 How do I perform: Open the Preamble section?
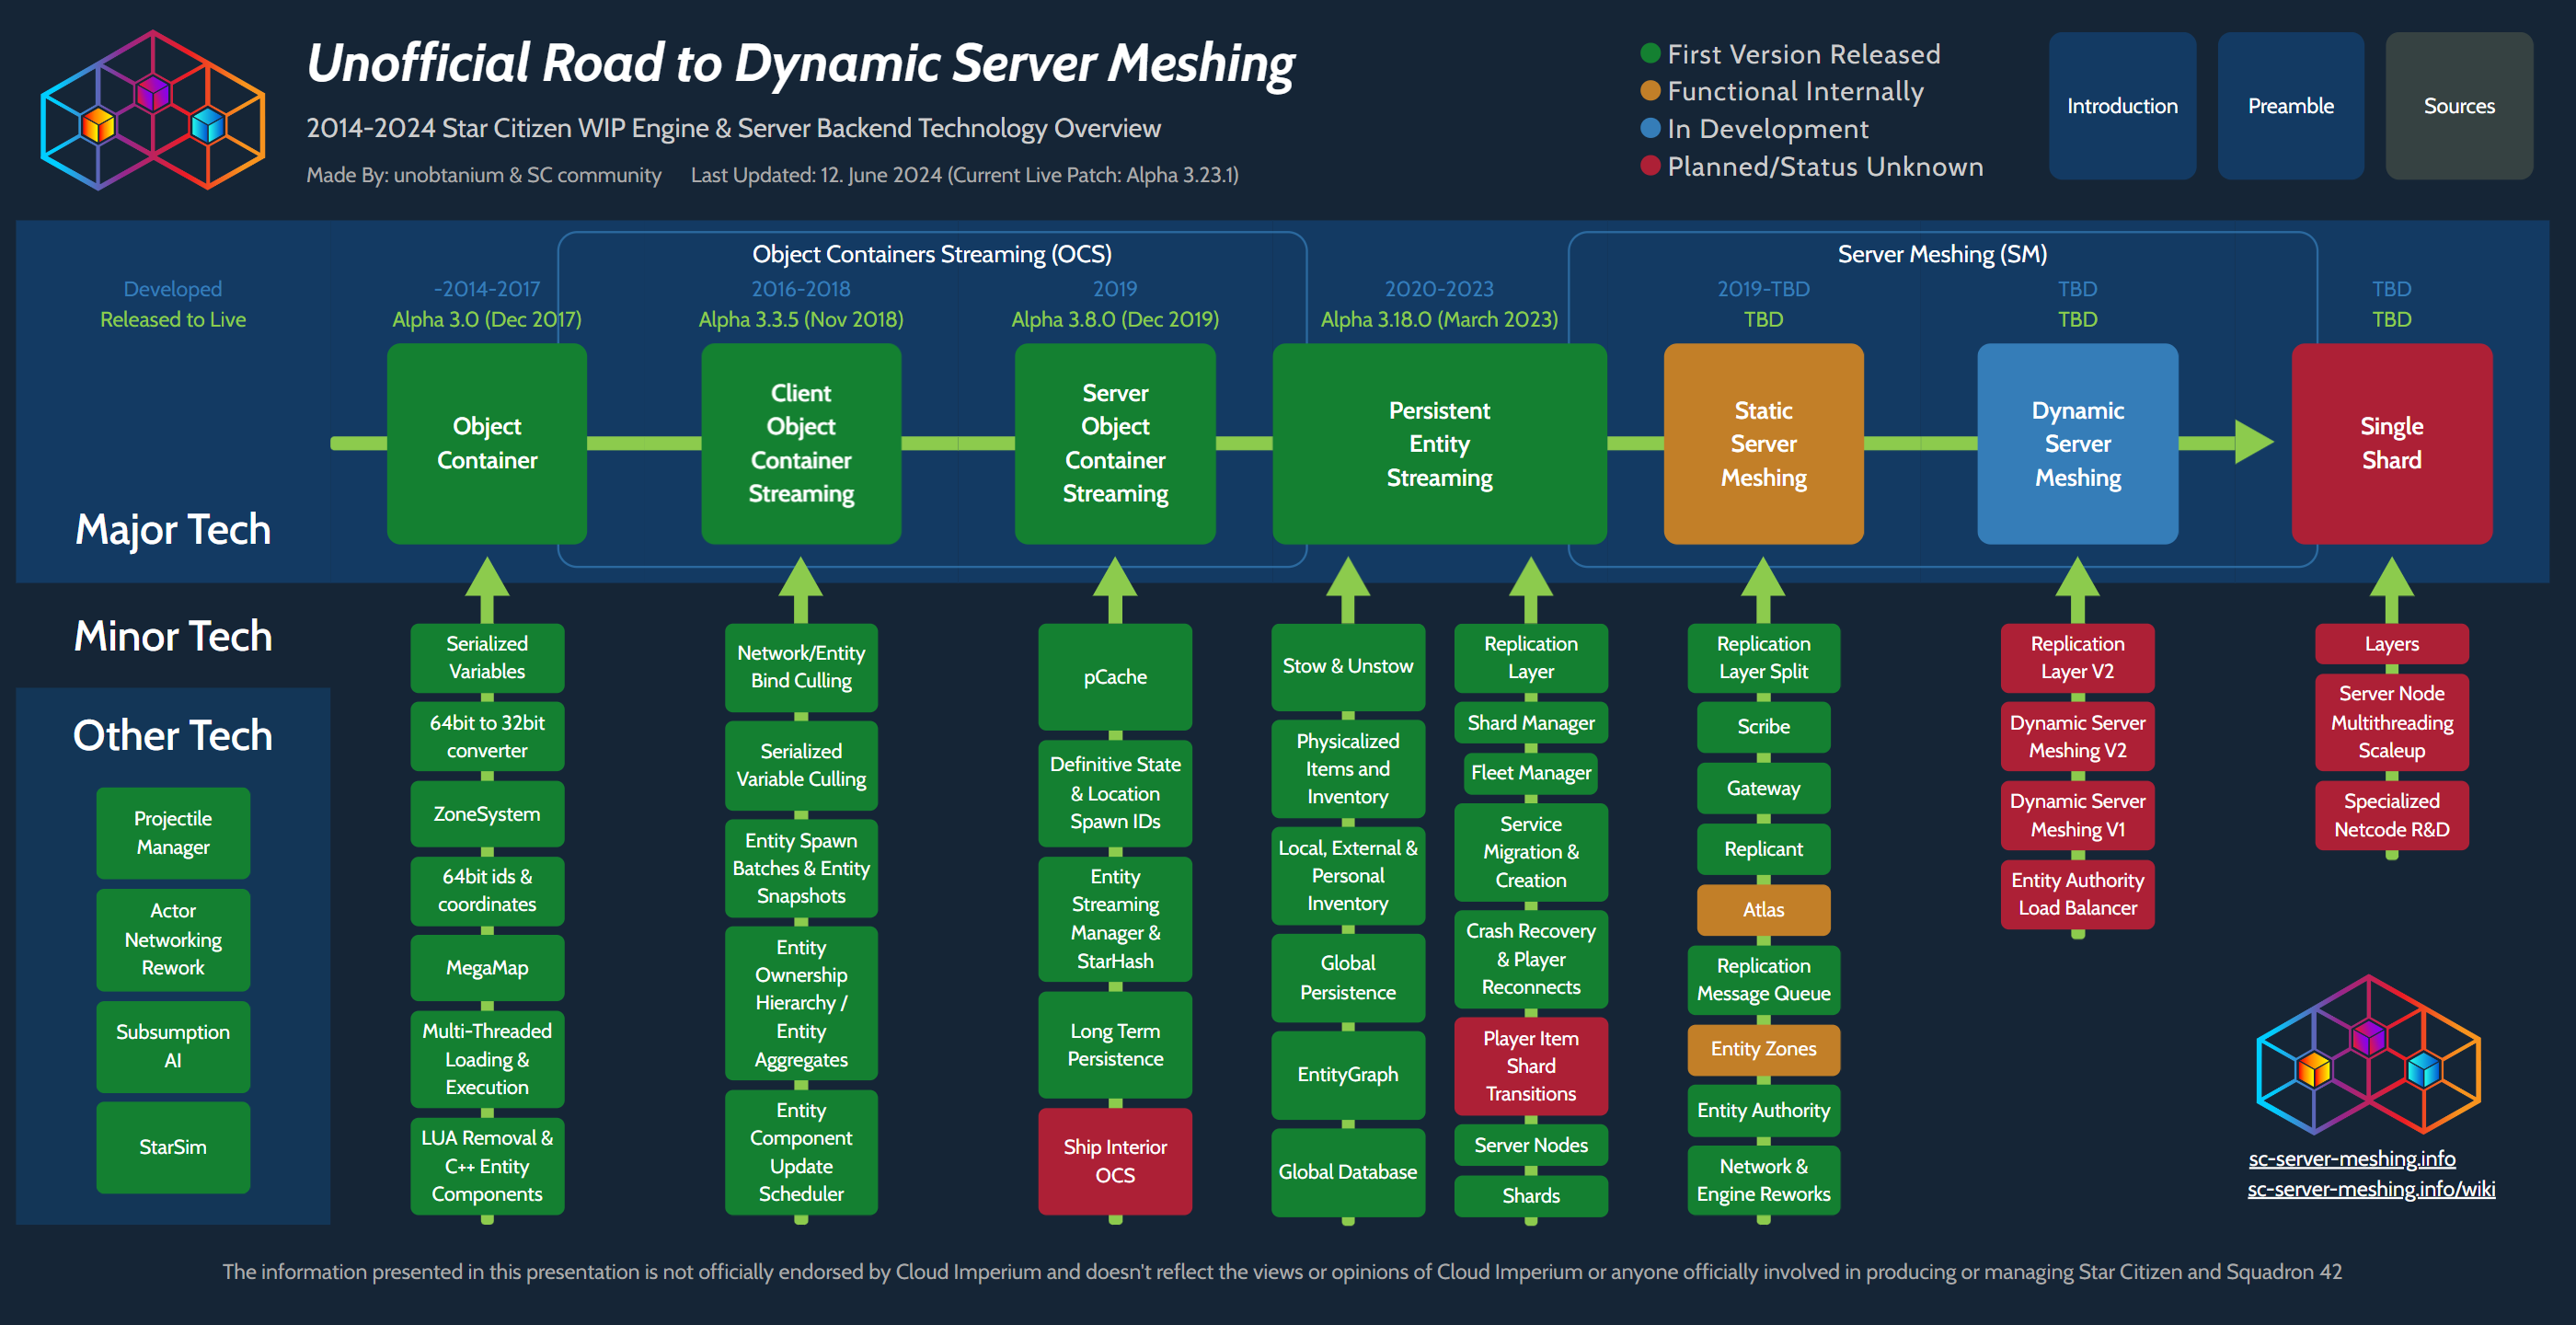[2290, 106]
